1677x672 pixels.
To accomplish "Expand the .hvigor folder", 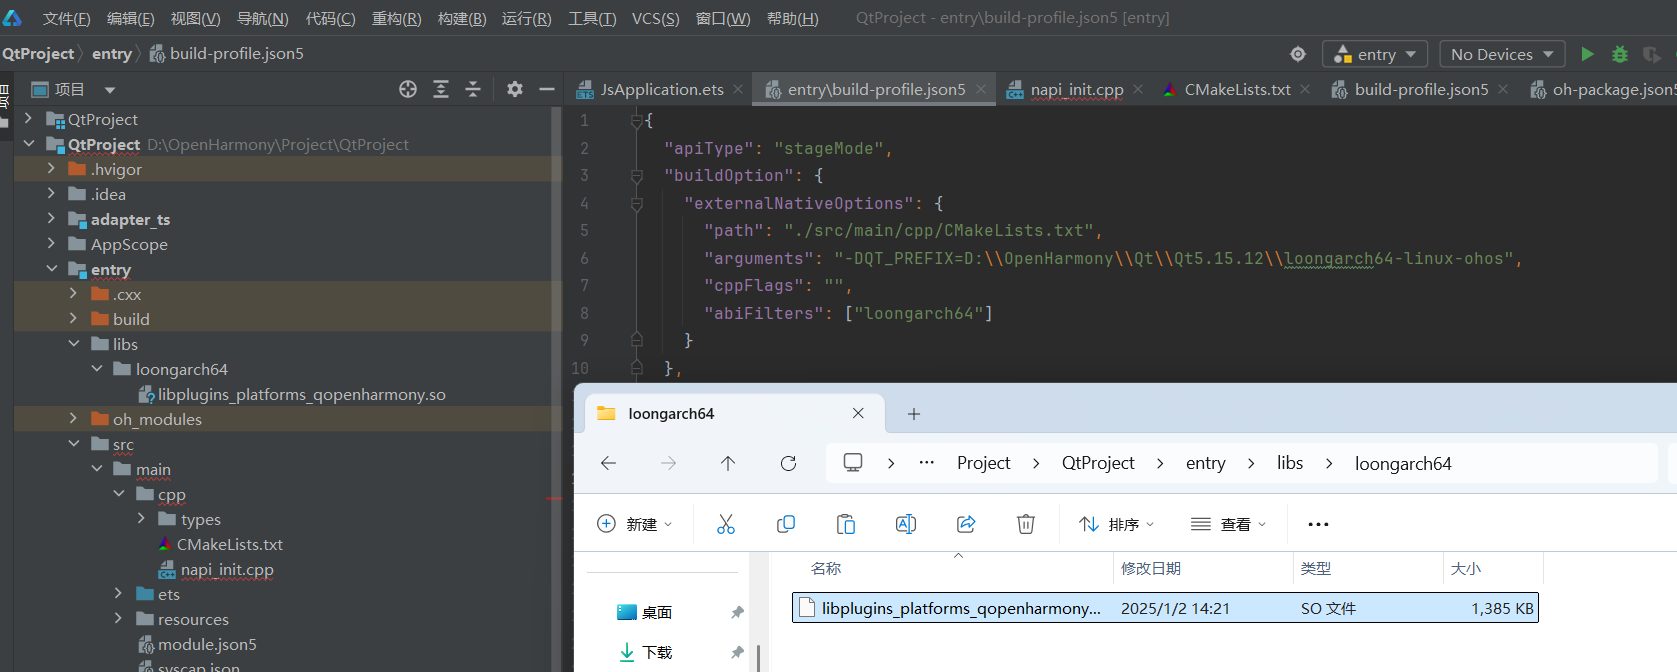I will [x=51, y=169].
